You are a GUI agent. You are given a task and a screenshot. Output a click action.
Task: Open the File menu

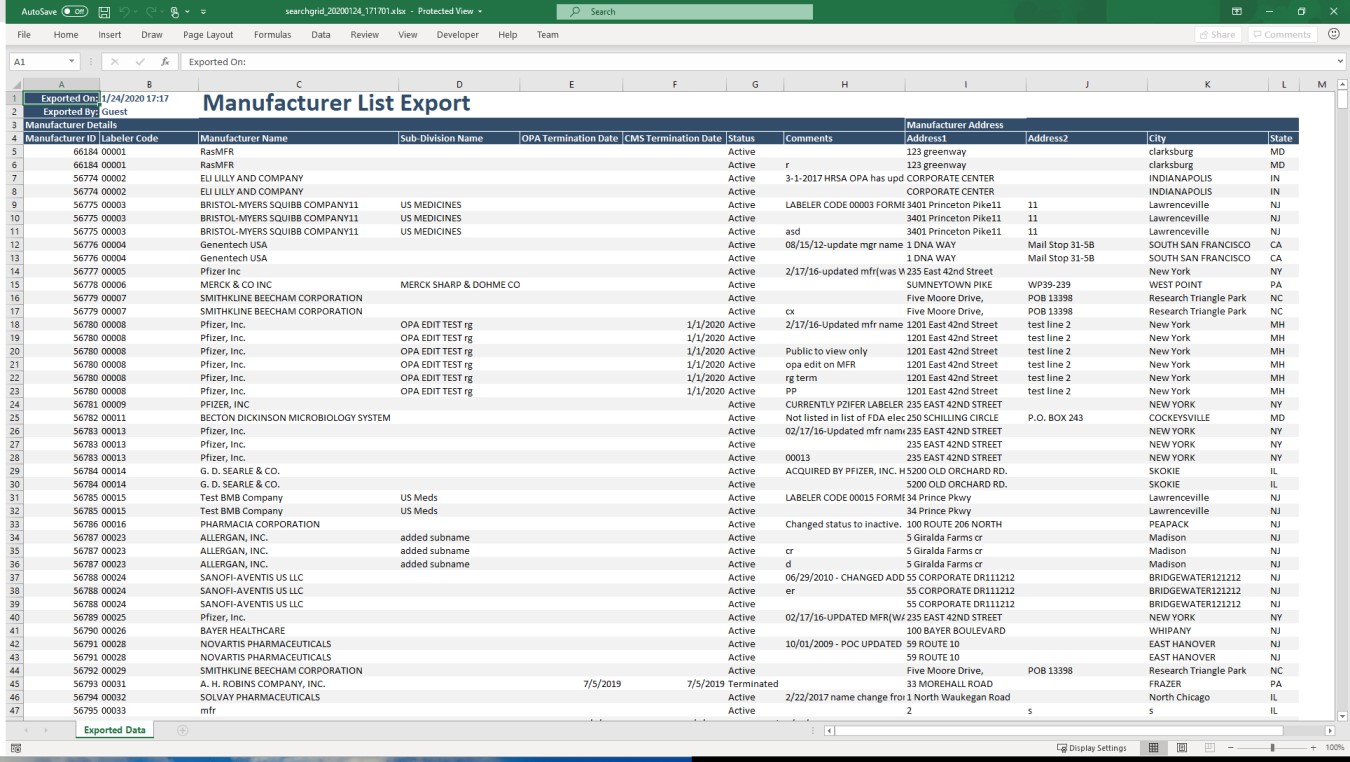[24, 34]
